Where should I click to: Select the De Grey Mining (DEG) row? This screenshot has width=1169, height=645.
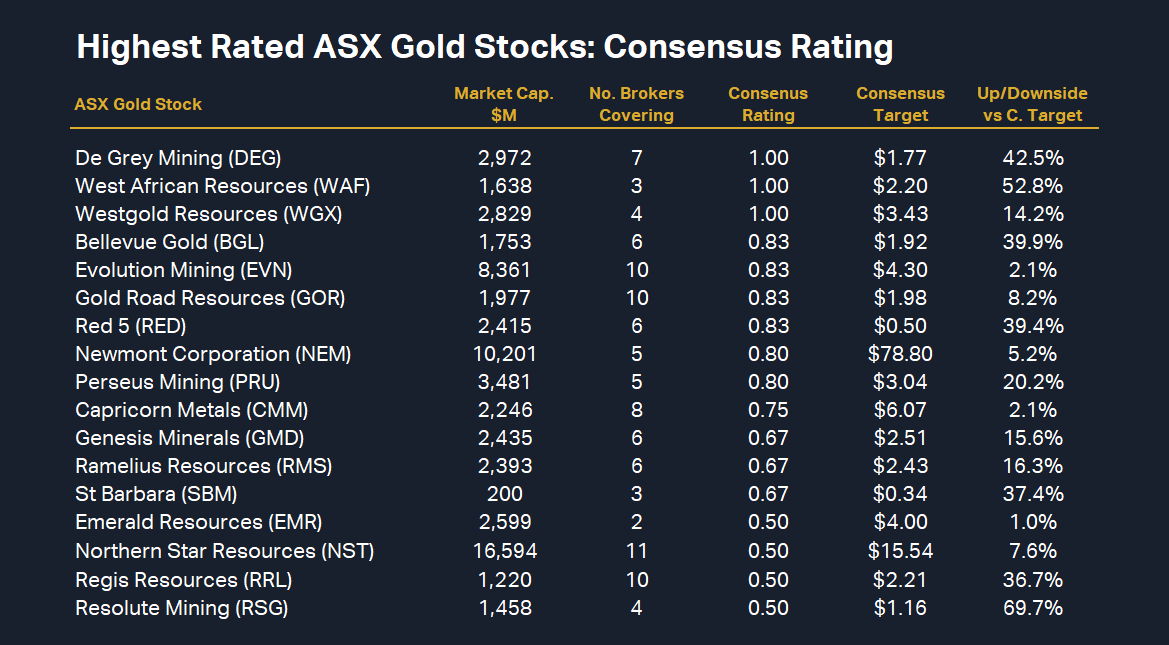click(x=178, y=158)
